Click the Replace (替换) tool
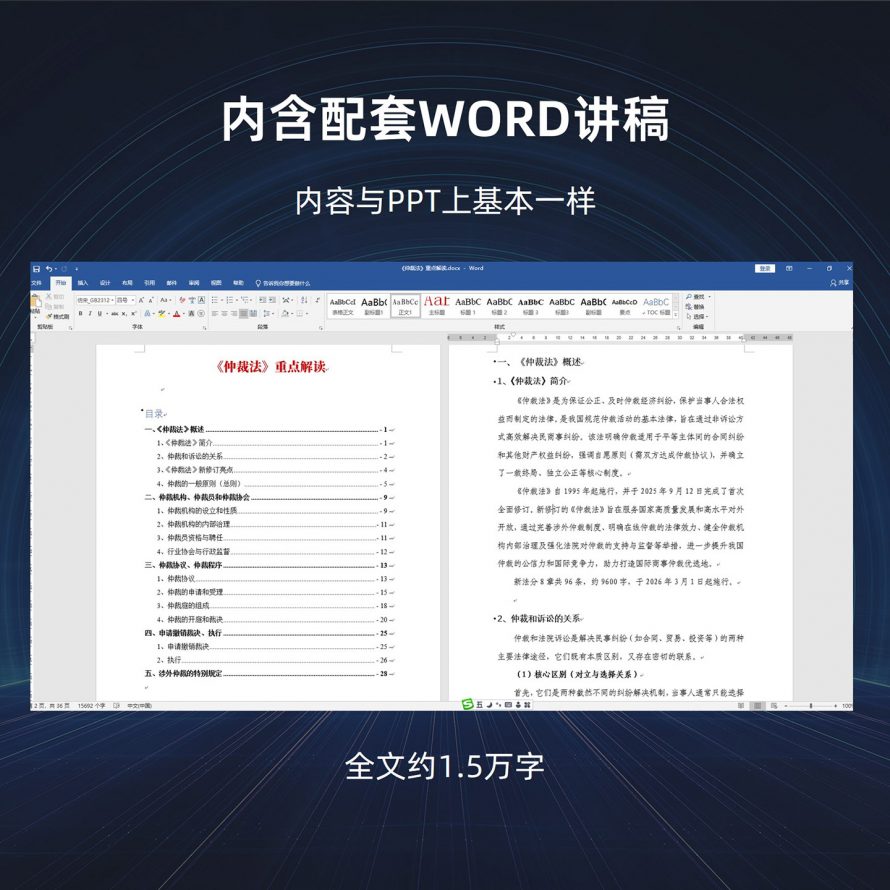This screenshot has height=890, width=890. tap(698, 306)
